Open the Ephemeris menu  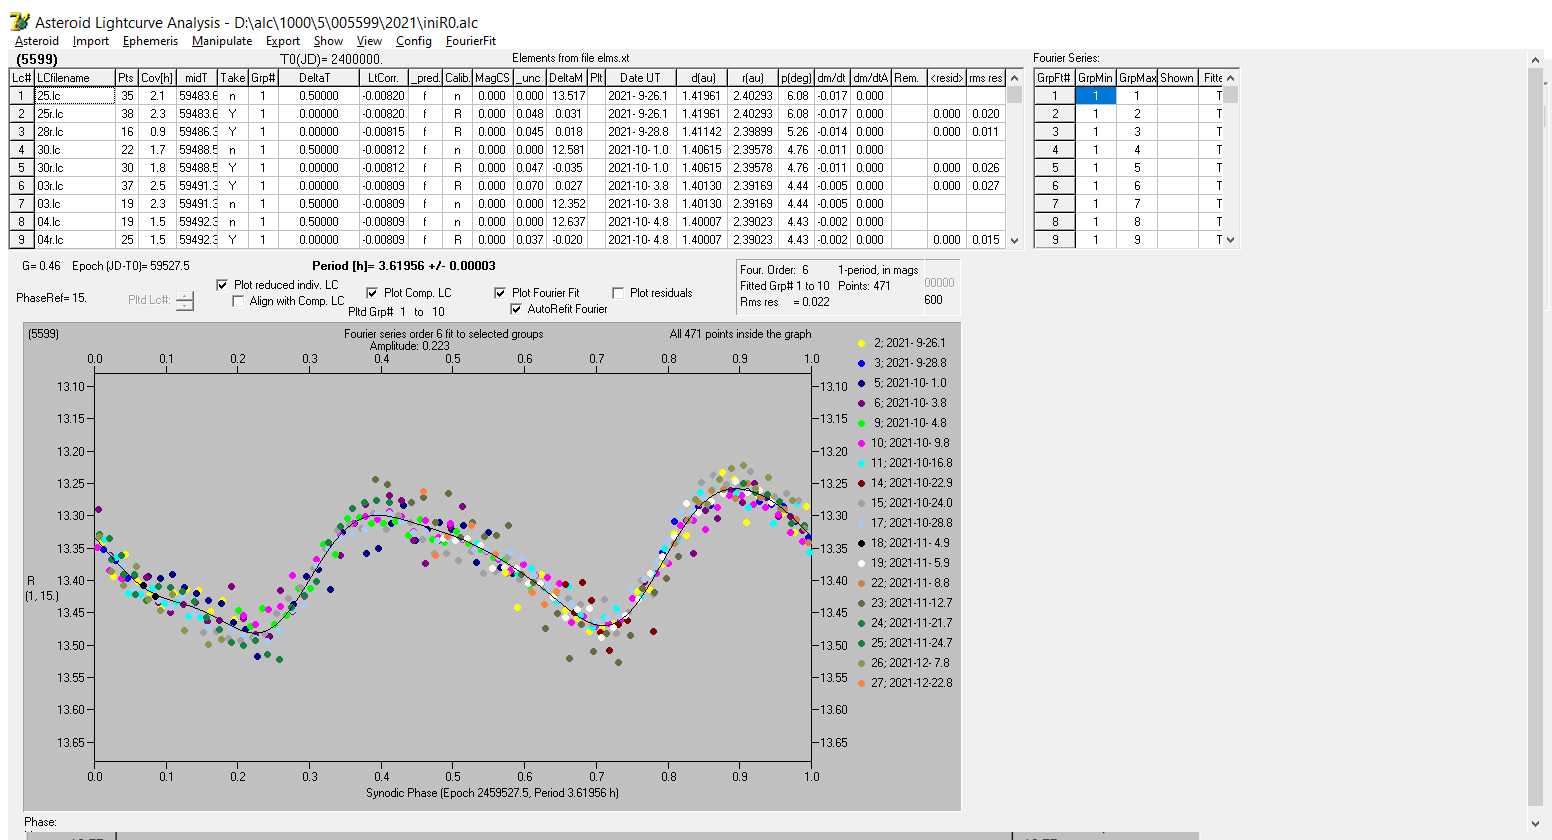click(150, 41)
